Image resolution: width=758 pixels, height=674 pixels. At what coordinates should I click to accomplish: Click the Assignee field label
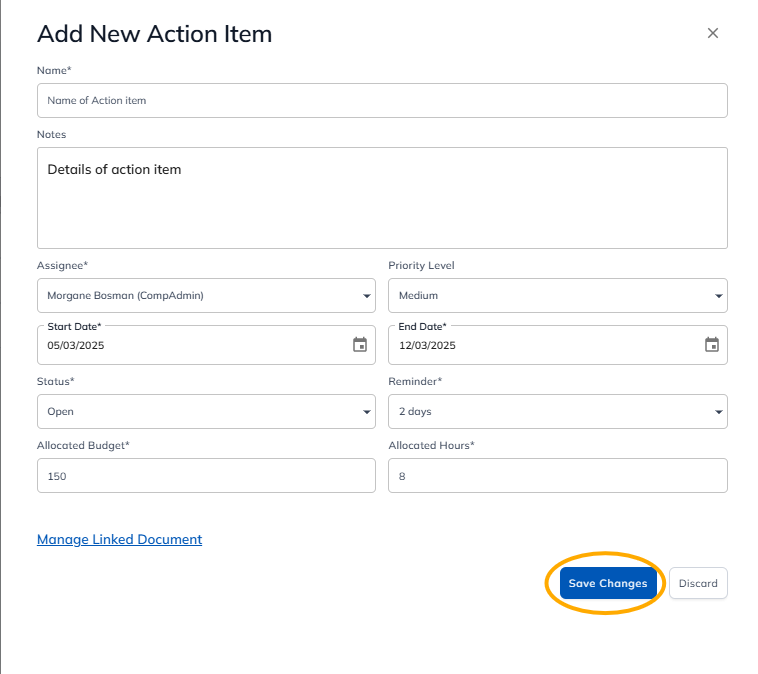pyautogui.click(x=62, y=266)
